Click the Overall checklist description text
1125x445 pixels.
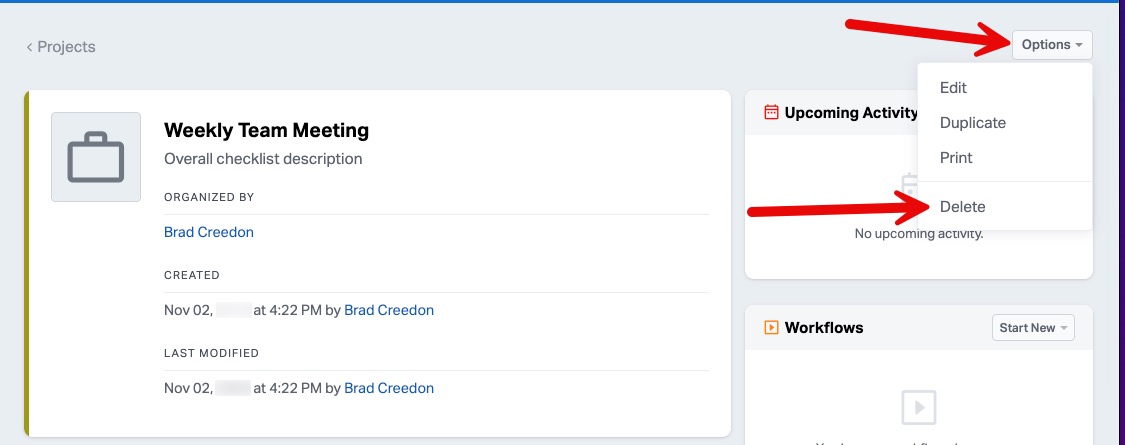pos(263,159)
